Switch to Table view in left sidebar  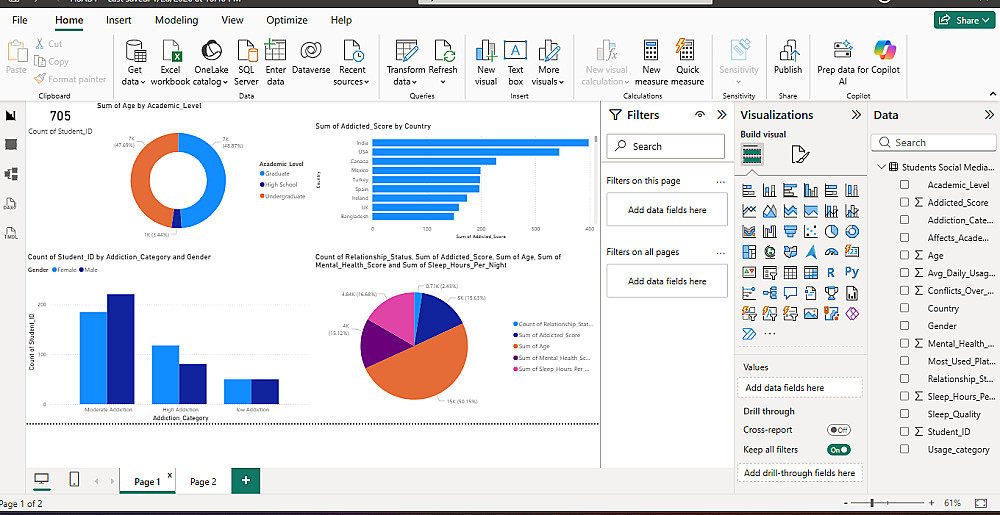(11, 145)
